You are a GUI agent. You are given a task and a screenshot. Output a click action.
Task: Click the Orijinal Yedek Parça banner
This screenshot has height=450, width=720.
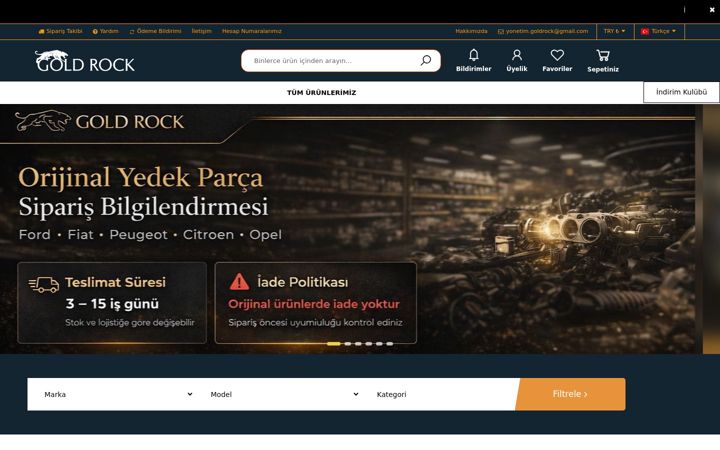347,229
